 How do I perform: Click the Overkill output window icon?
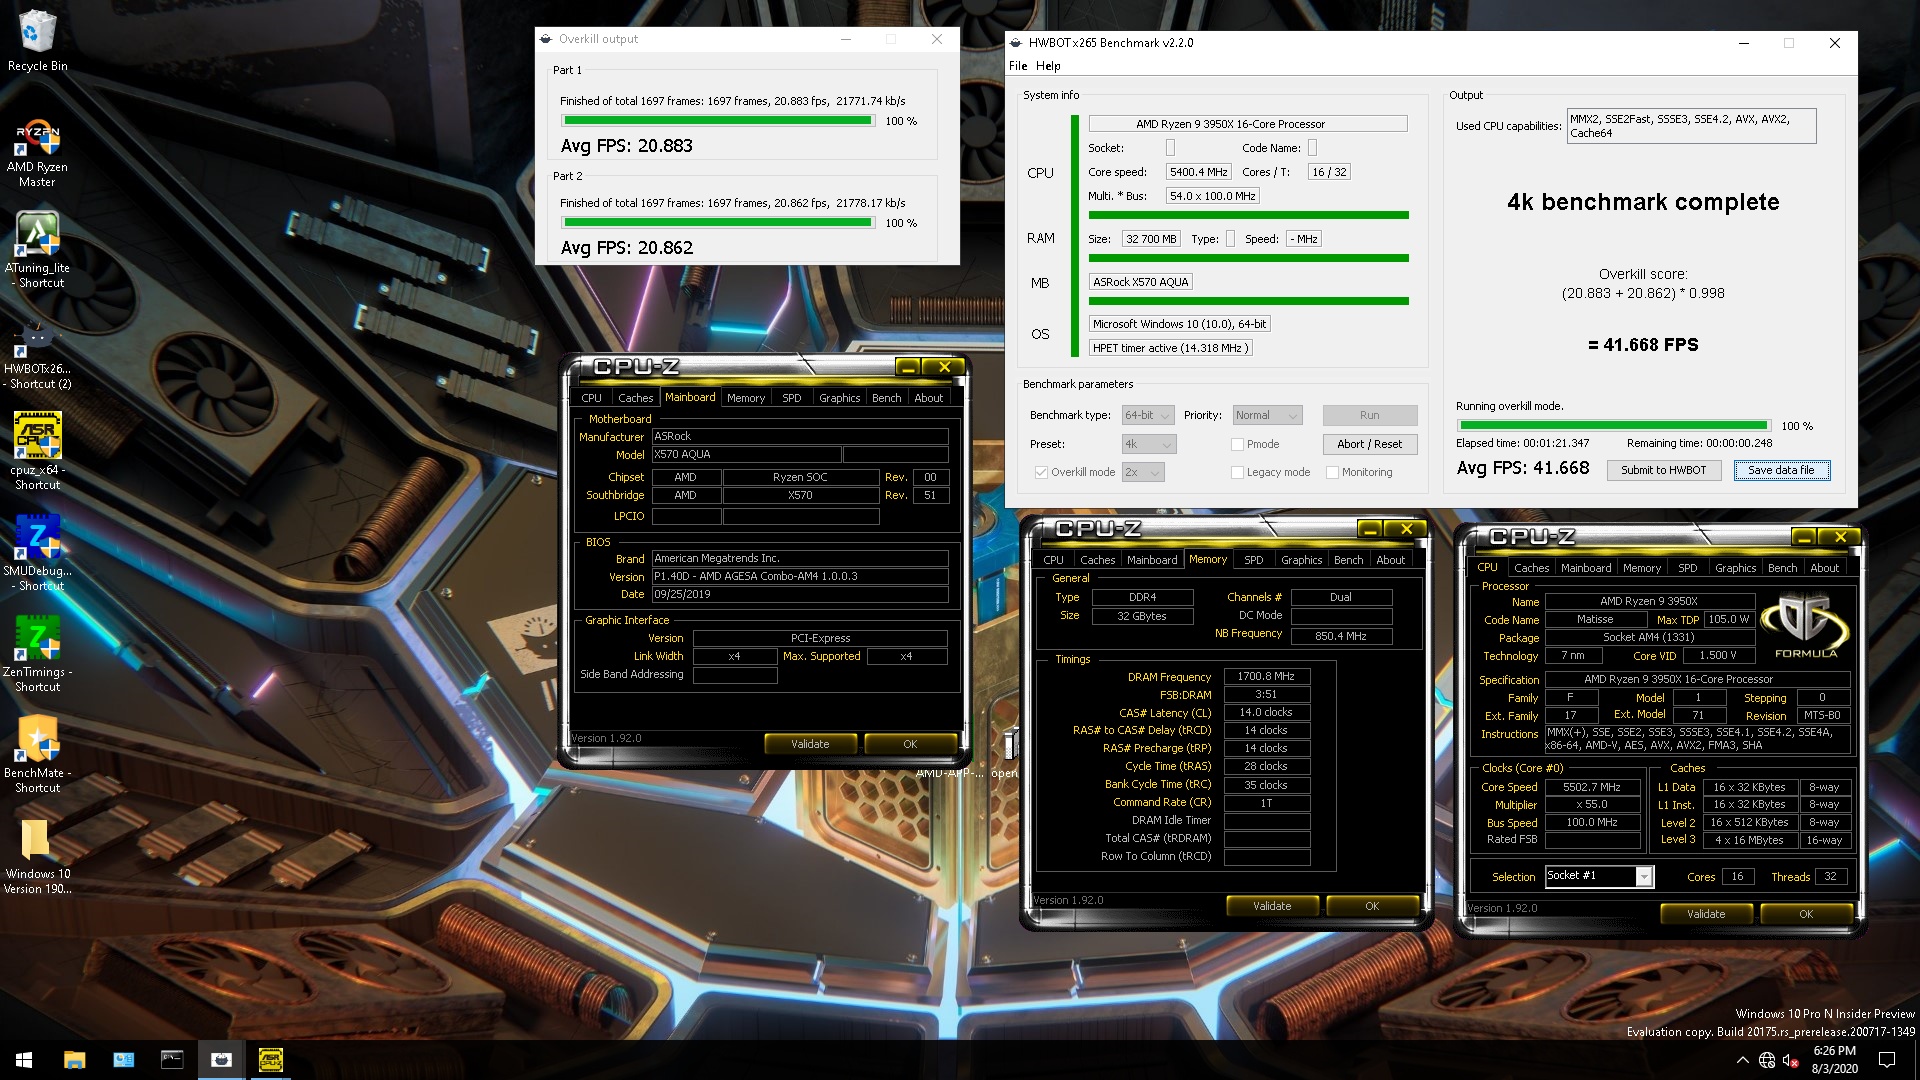pyautogui.click(x=546, y=39)
